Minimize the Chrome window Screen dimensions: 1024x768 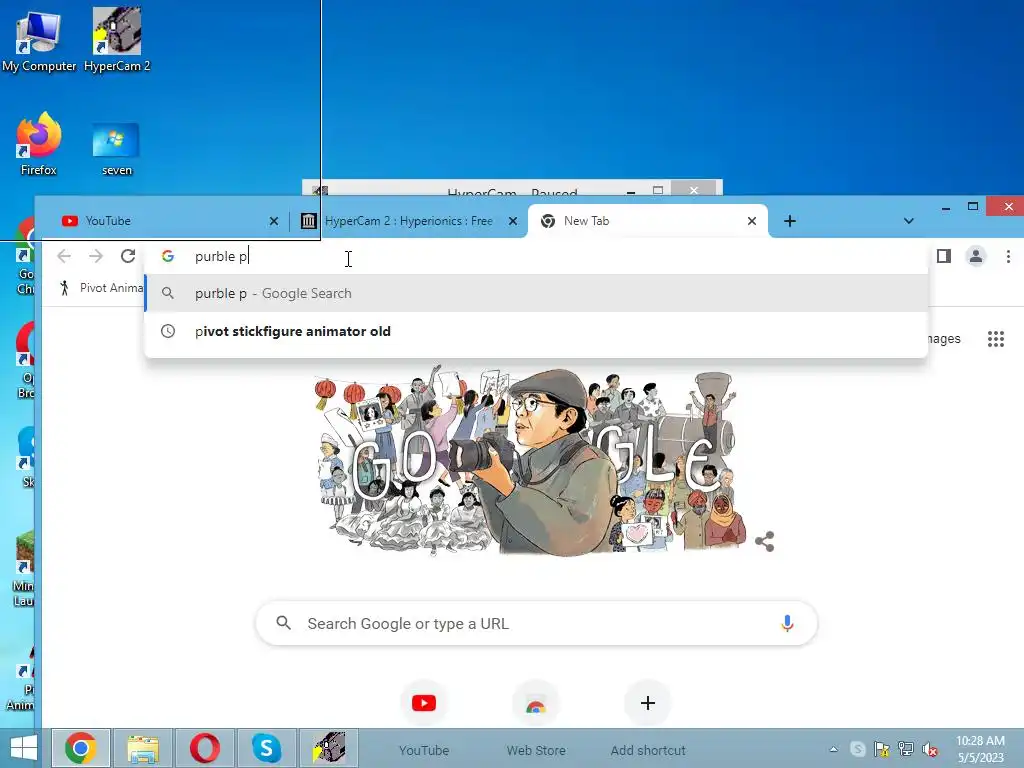point(946,207)
